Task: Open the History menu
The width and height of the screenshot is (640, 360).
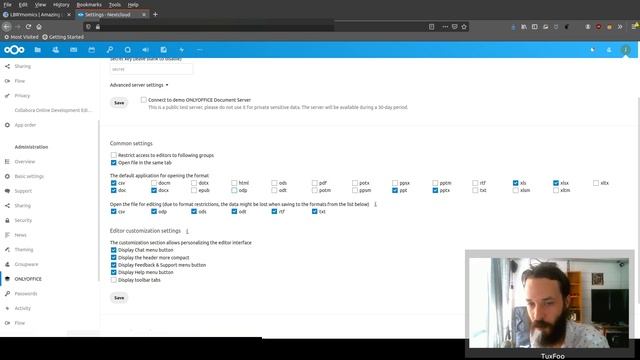Action: pos(61,4)
